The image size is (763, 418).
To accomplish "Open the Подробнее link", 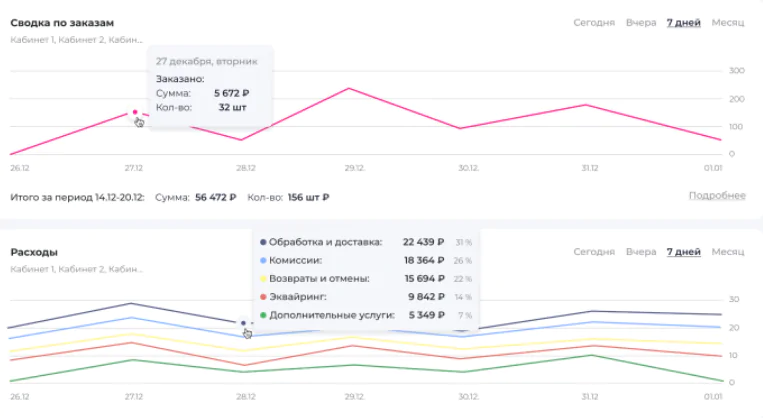I will [717, 195].
